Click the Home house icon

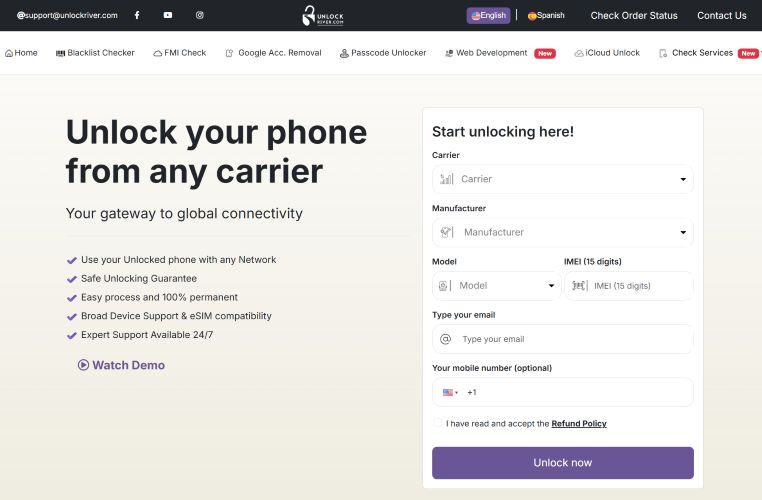click(9, 53)
